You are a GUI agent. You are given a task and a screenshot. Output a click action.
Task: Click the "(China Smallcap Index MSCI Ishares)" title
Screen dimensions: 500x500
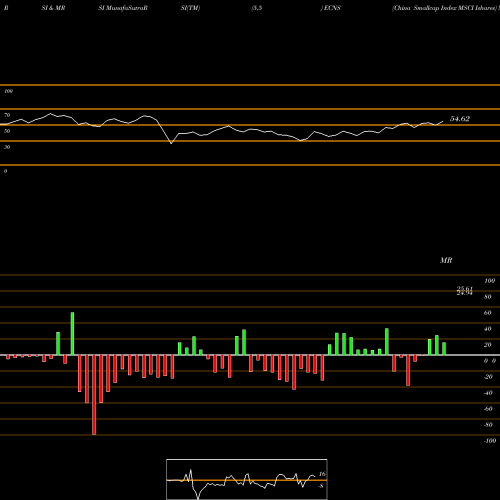(x=445, y=8)
